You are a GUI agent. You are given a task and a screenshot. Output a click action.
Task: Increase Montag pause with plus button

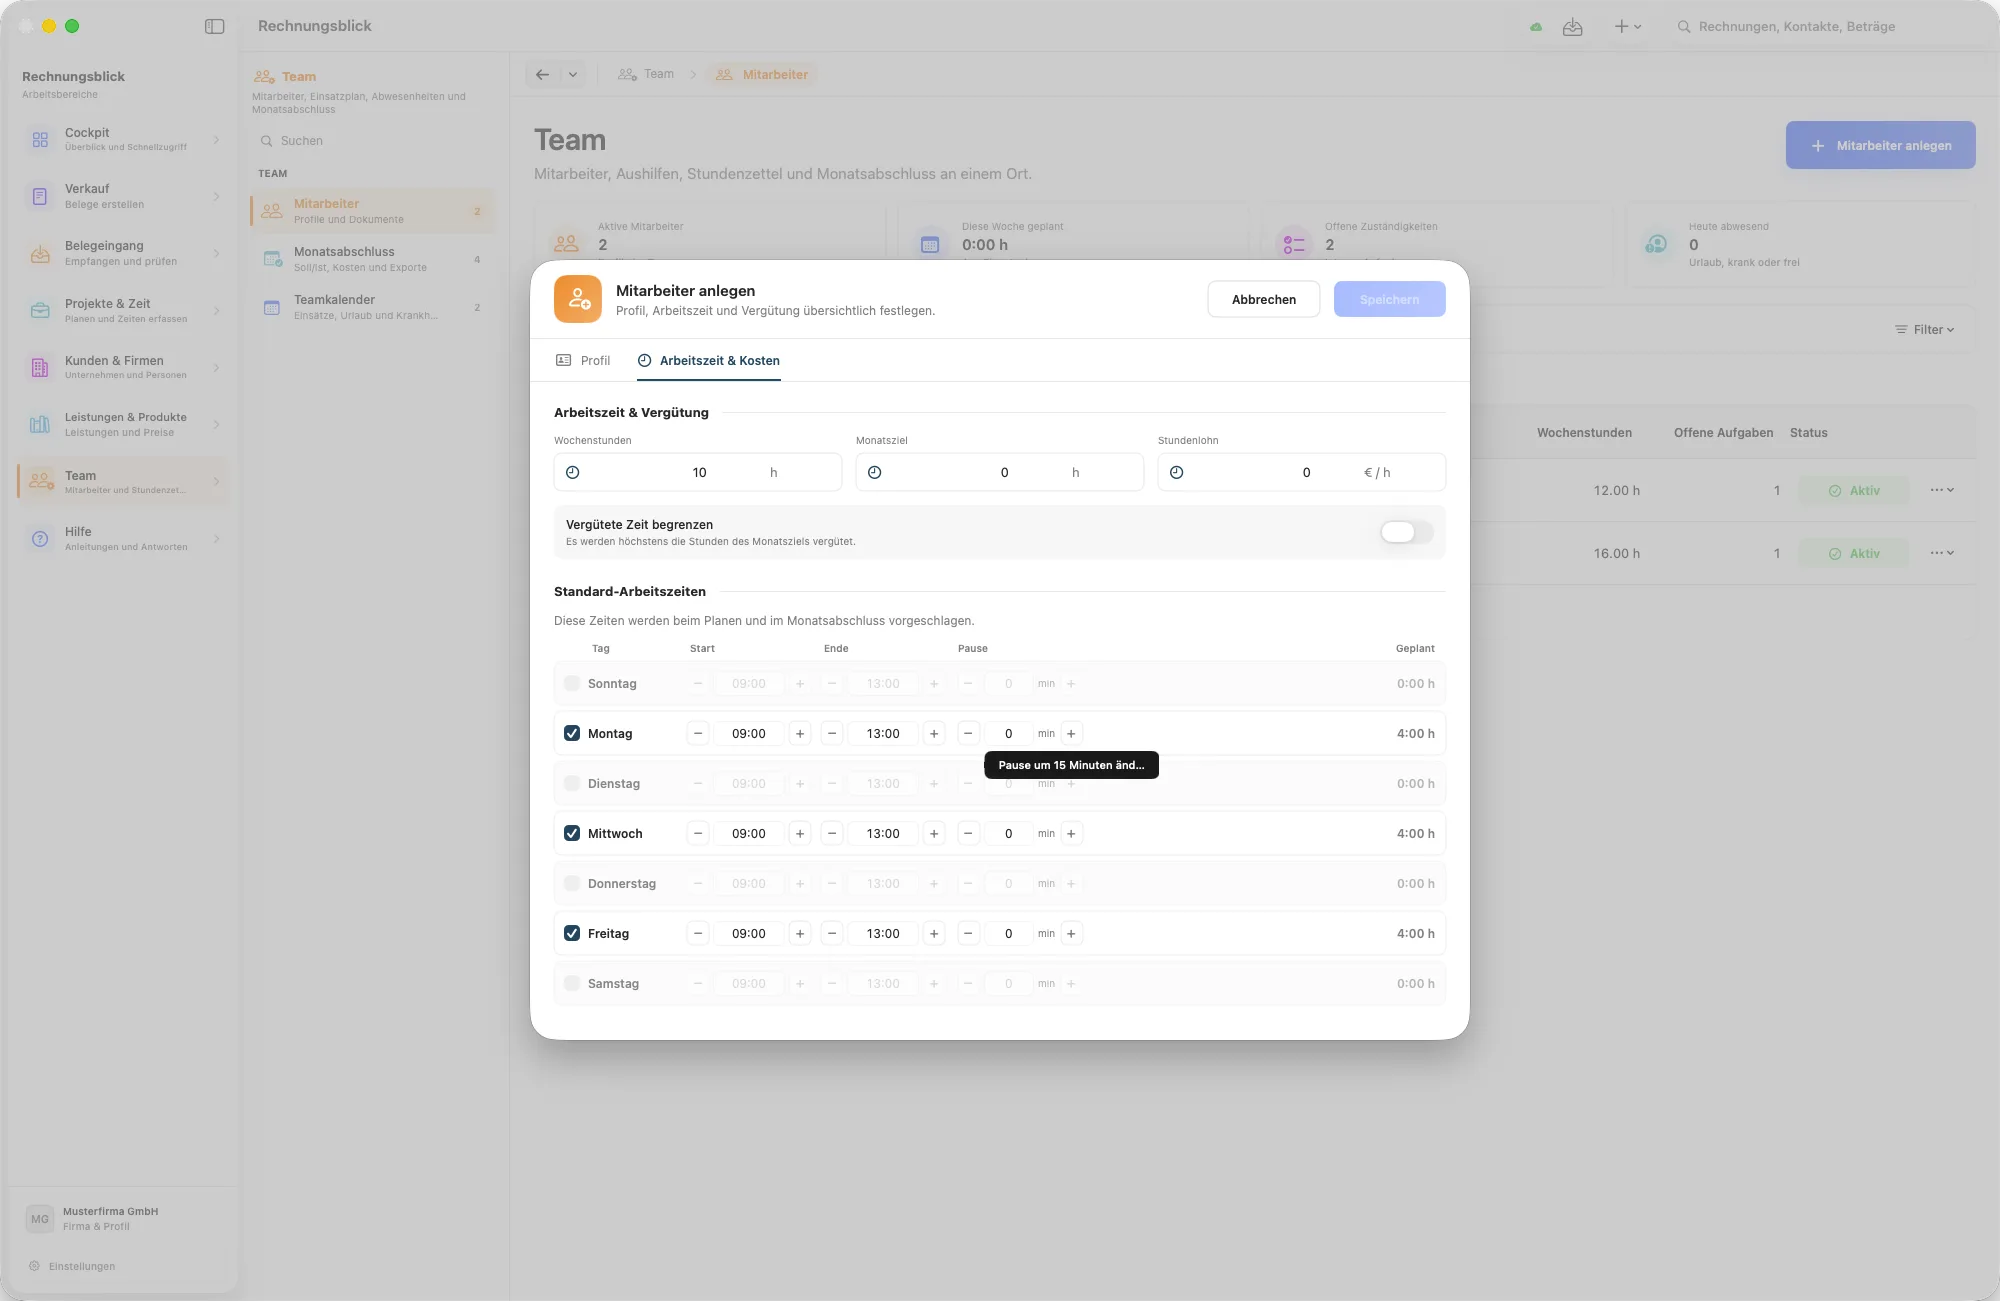[x=1071, y=733]
